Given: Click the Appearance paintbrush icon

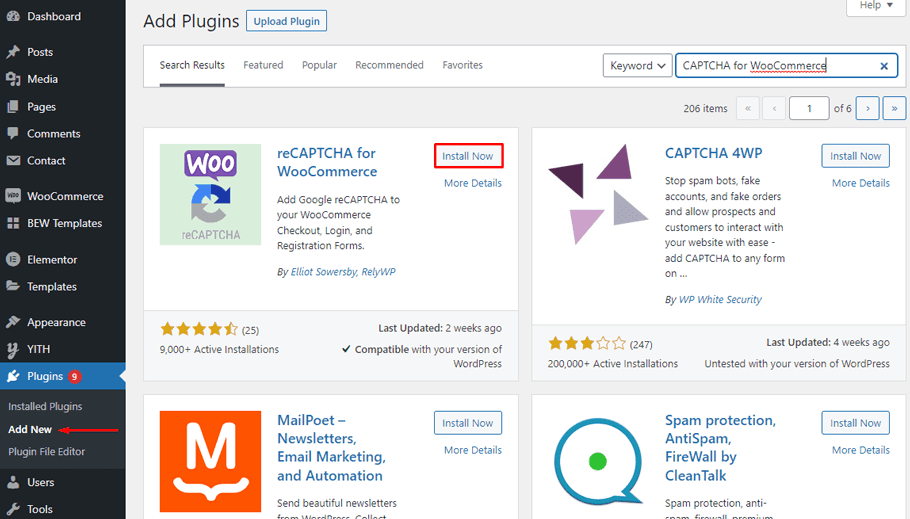Looking at the screenshot, I should coord(13,322).
